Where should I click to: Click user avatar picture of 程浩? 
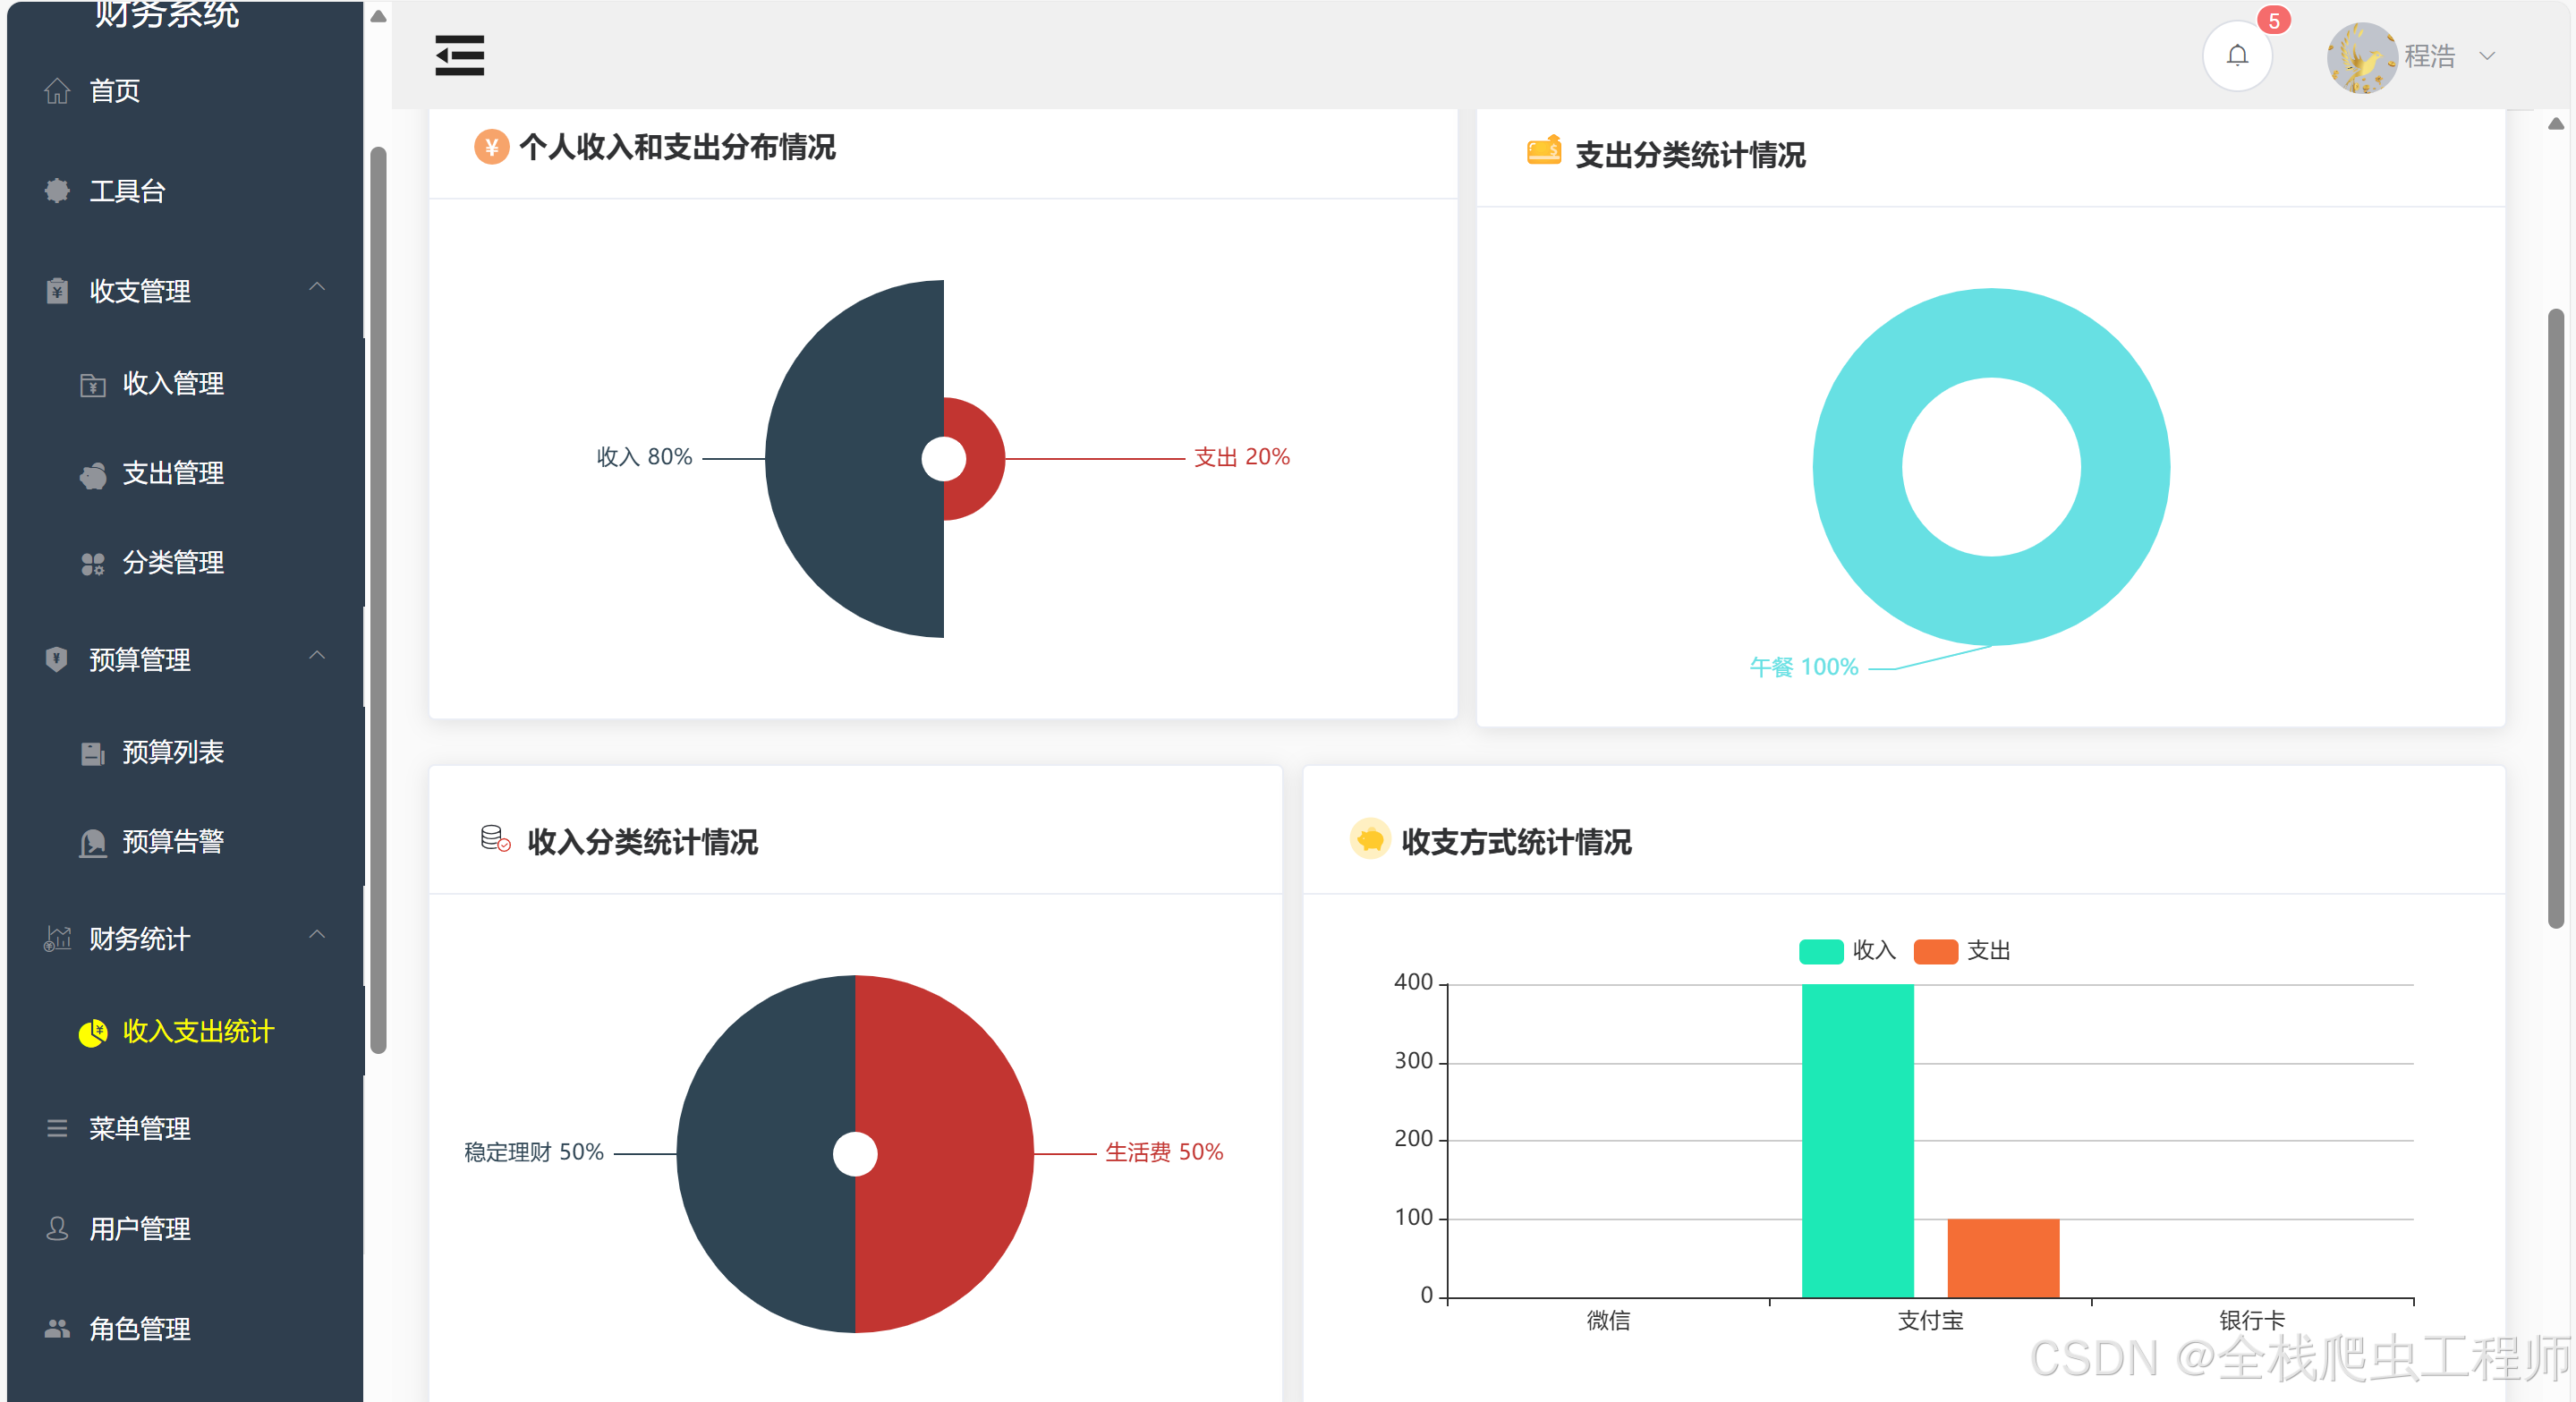coord(2361,57)
